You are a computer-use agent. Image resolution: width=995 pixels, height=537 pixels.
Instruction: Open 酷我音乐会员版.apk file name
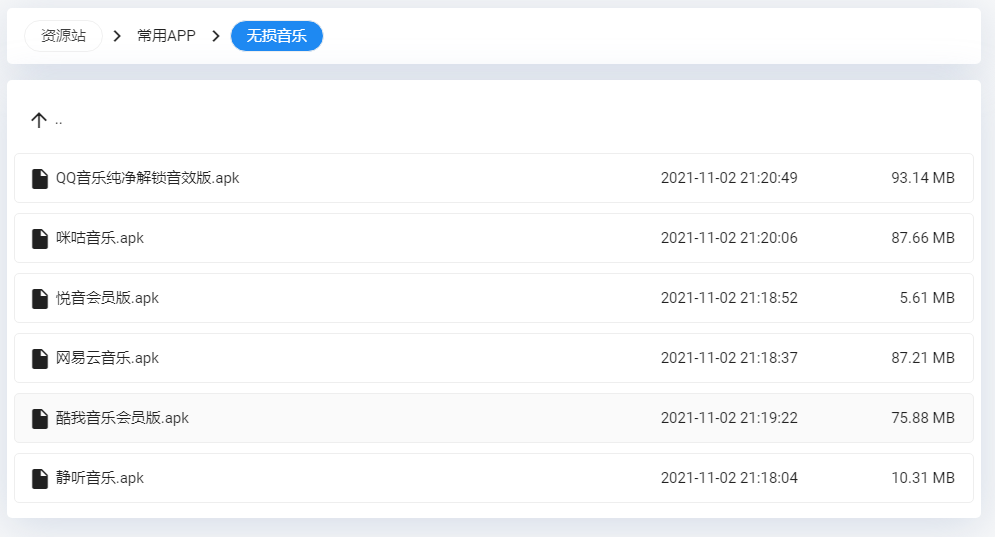point(122,418)
